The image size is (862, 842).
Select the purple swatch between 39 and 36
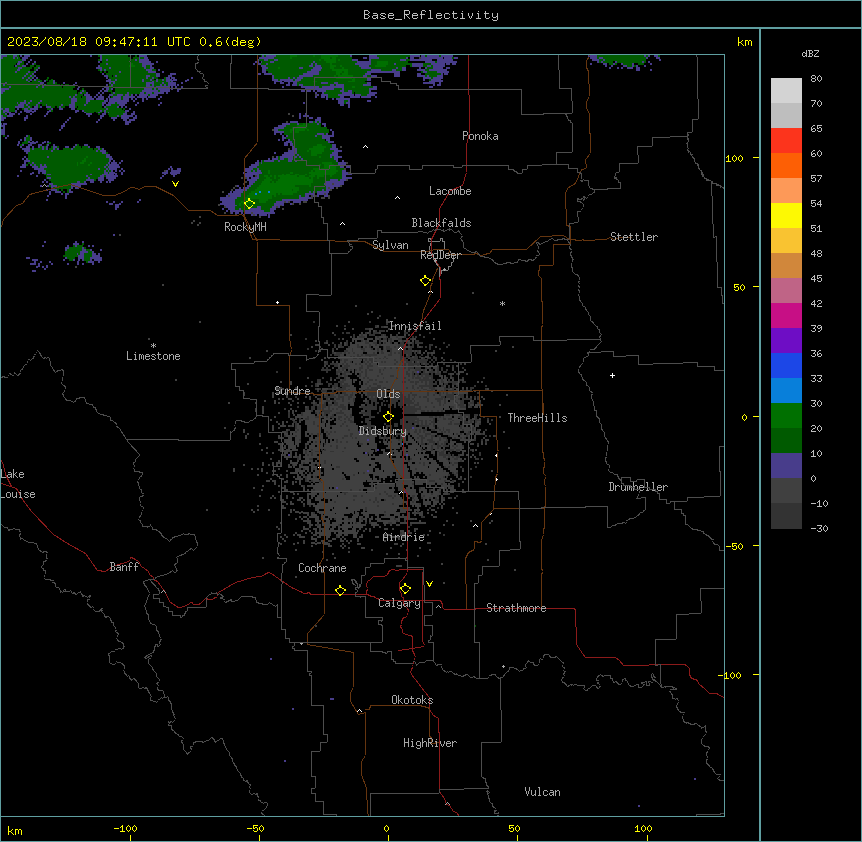point(786,340)
